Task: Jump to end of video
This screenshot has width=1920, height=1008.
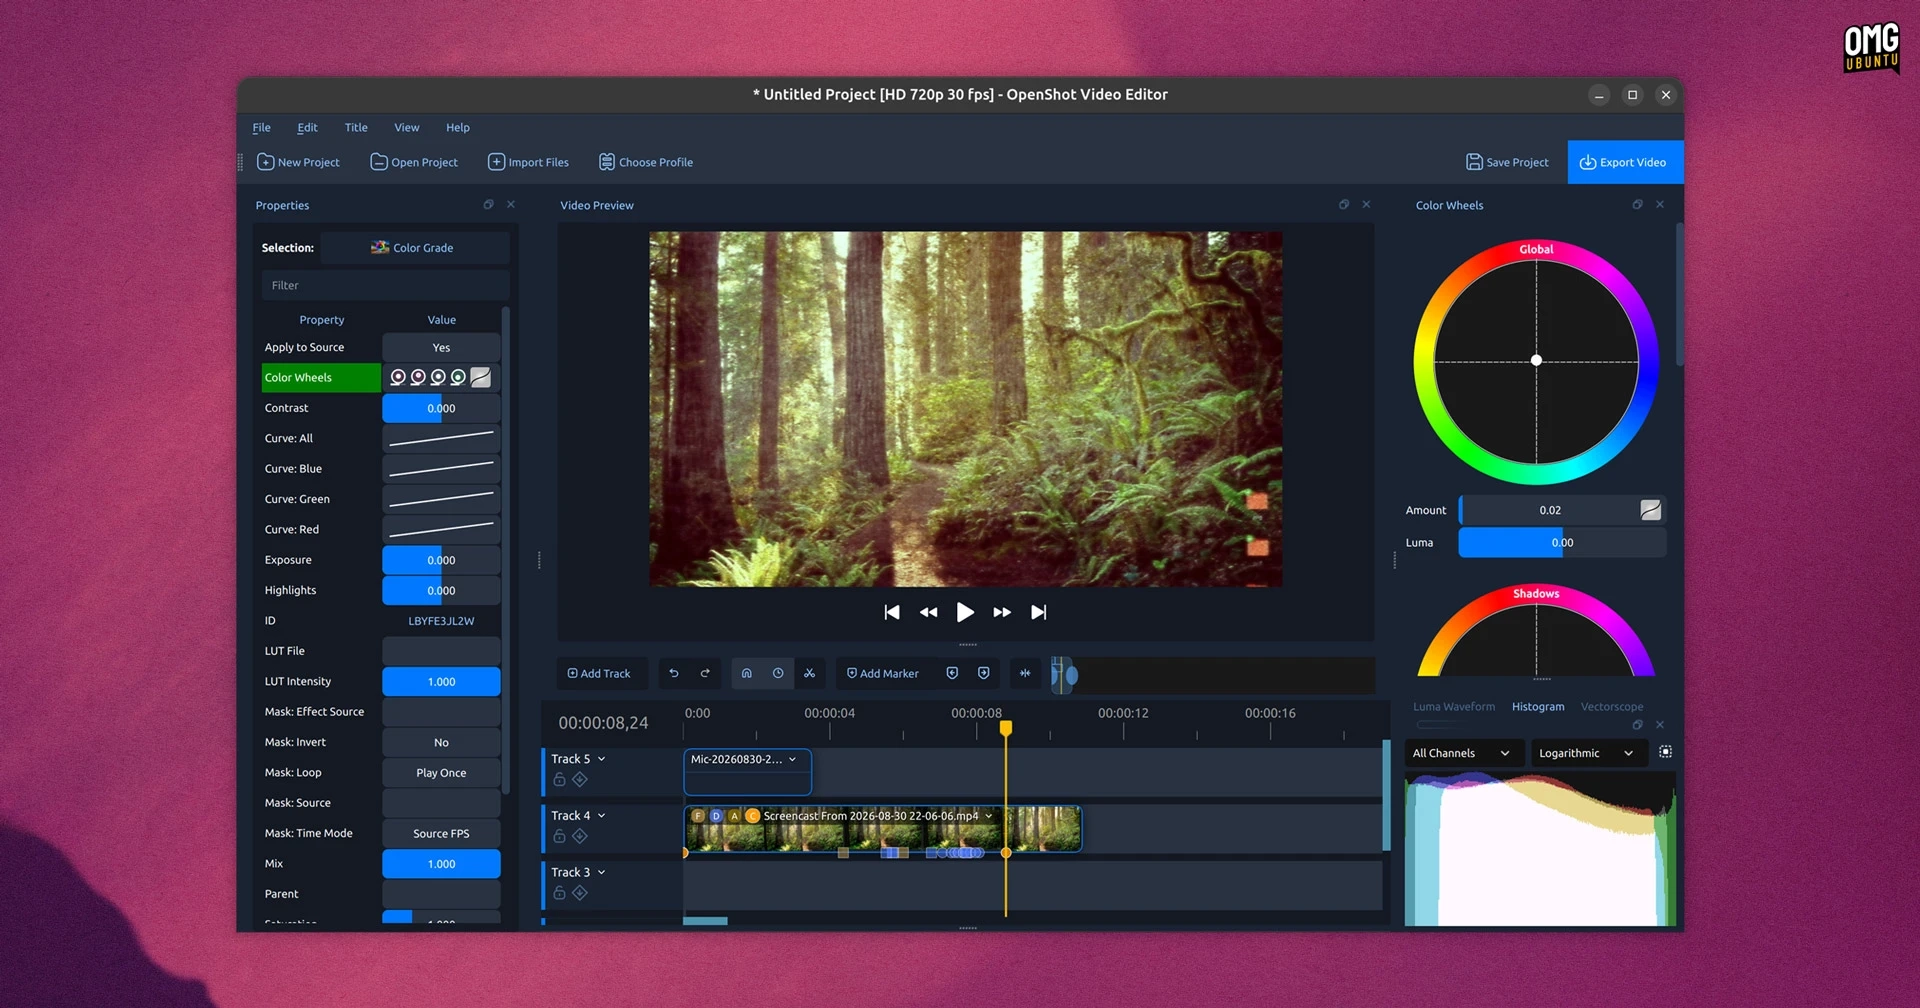Action: click(x=1039, y=612)
